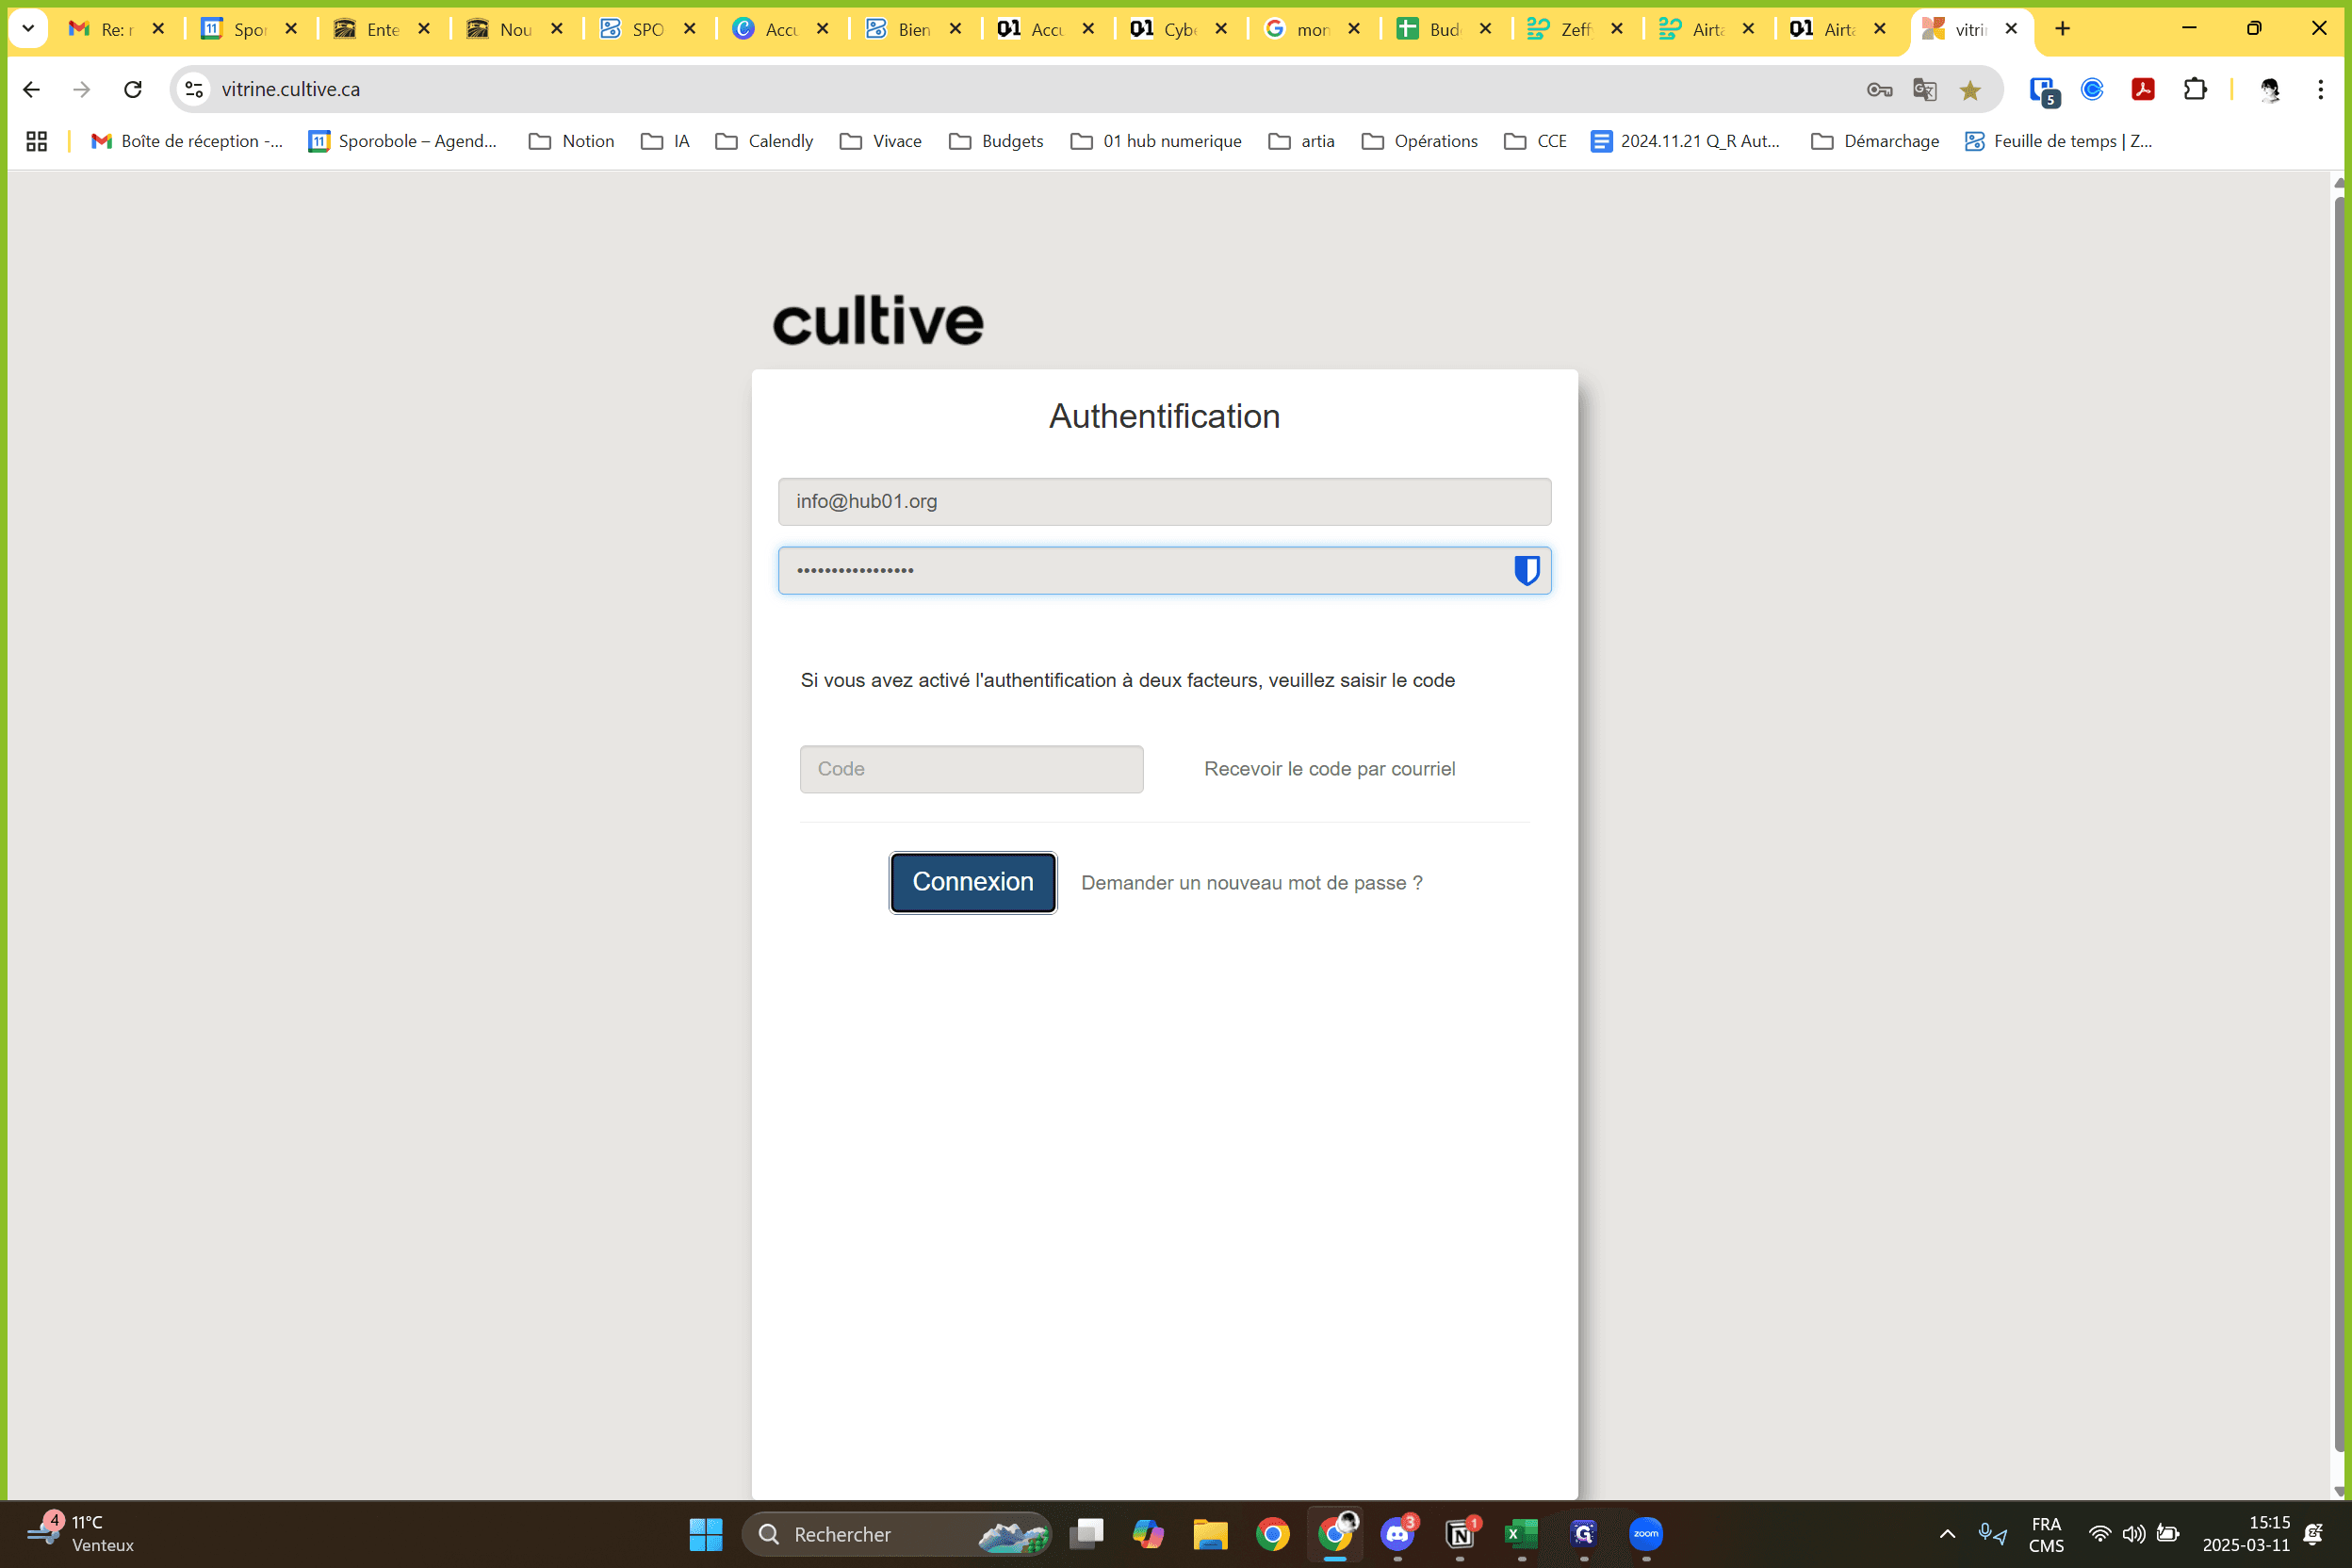Open 'Feuille de temps' bookmark
Image resolution: width=2352 pixels, height=1568 pixels.
(x=2058, y=141)
